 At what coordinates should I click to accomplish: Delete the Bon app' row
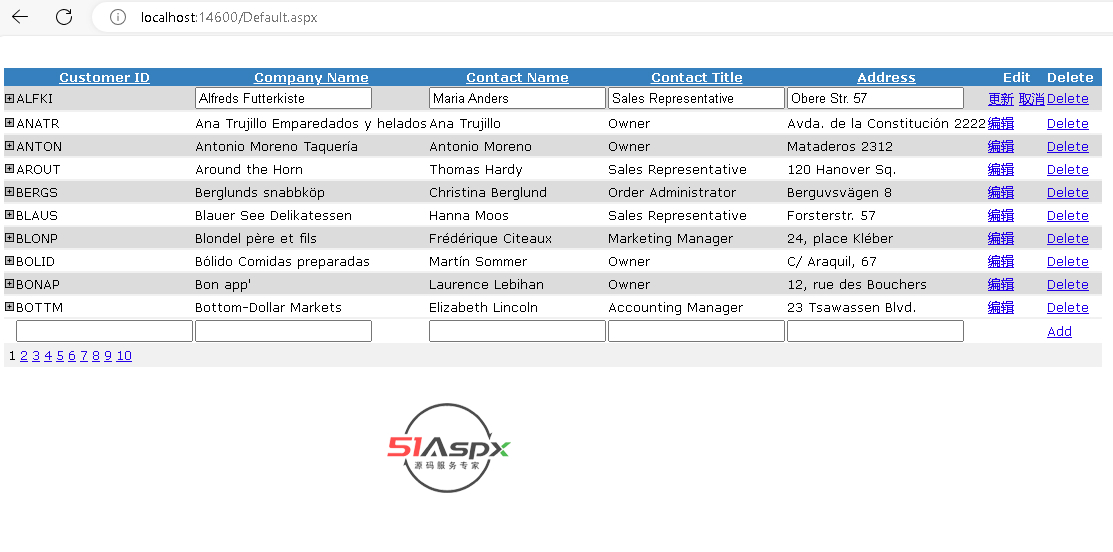(x=1068, y=285)
